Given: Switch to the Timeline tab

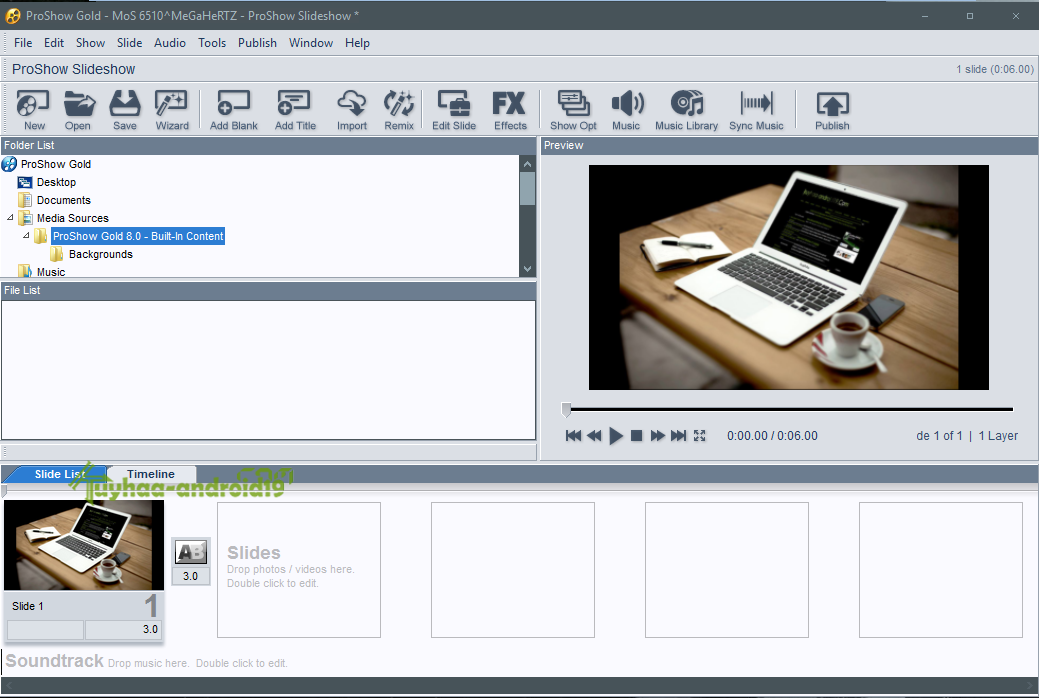Looking at the screenshot, I should (151, 474).
